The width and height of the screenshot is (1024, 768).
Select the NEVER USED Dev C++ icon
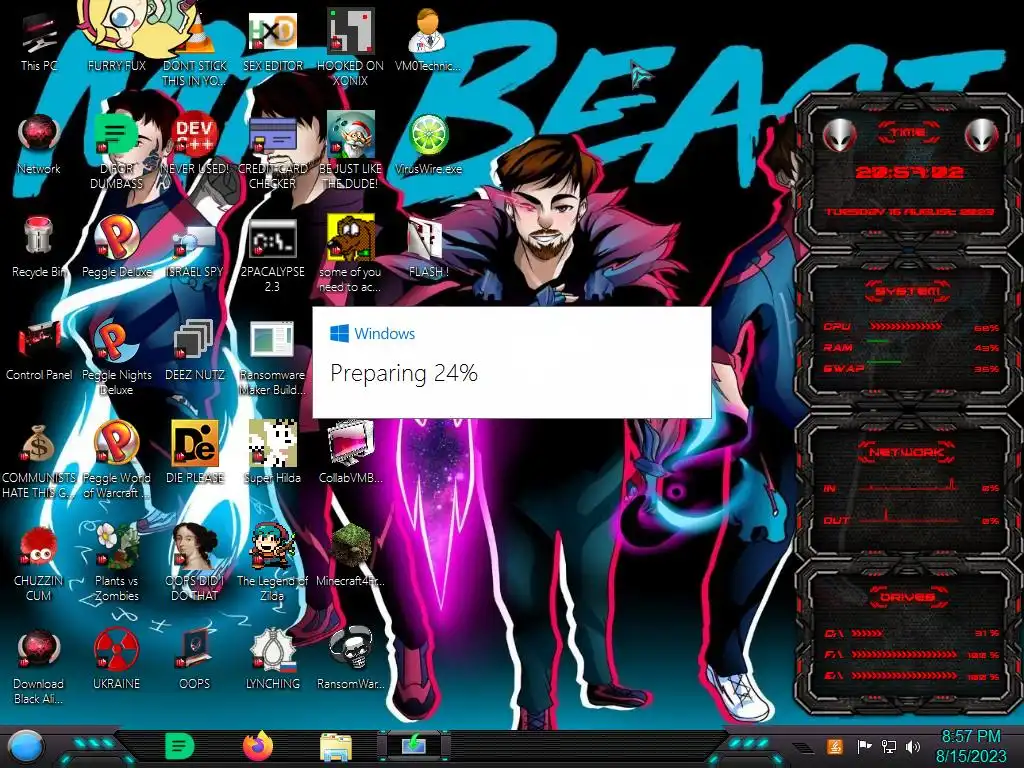[x=195, y=144]
